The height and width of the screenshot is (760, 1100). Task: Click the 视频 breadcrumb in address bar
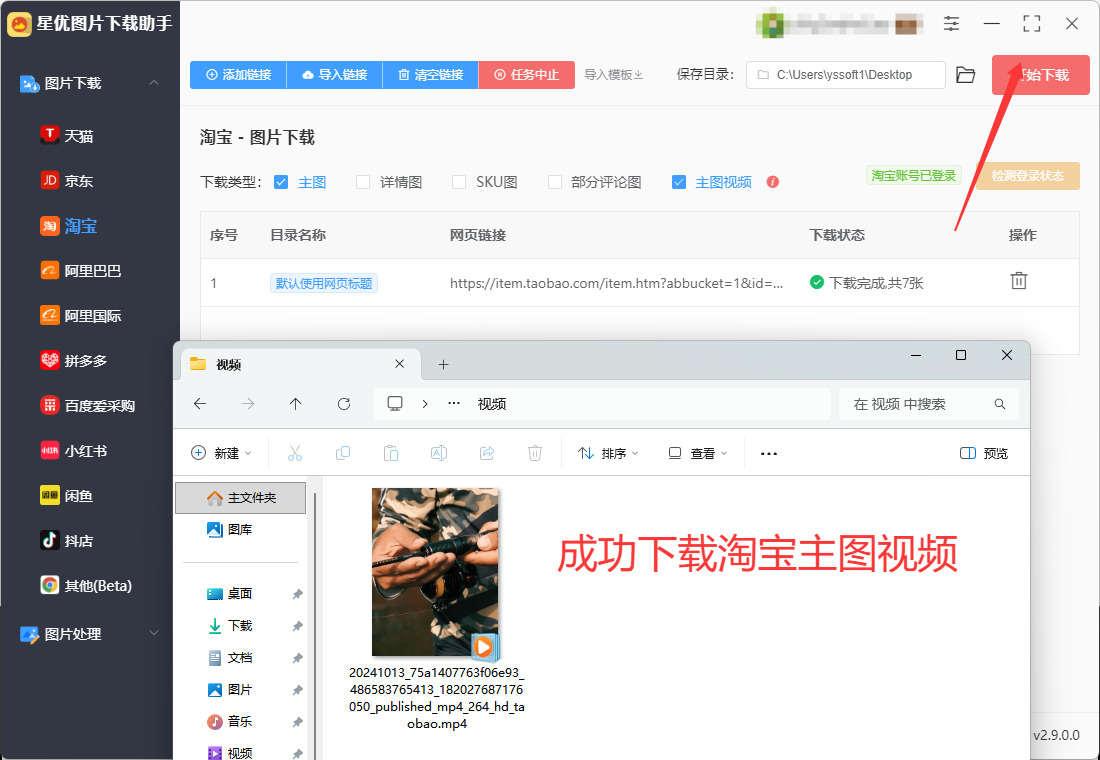[x=492, y=404]
